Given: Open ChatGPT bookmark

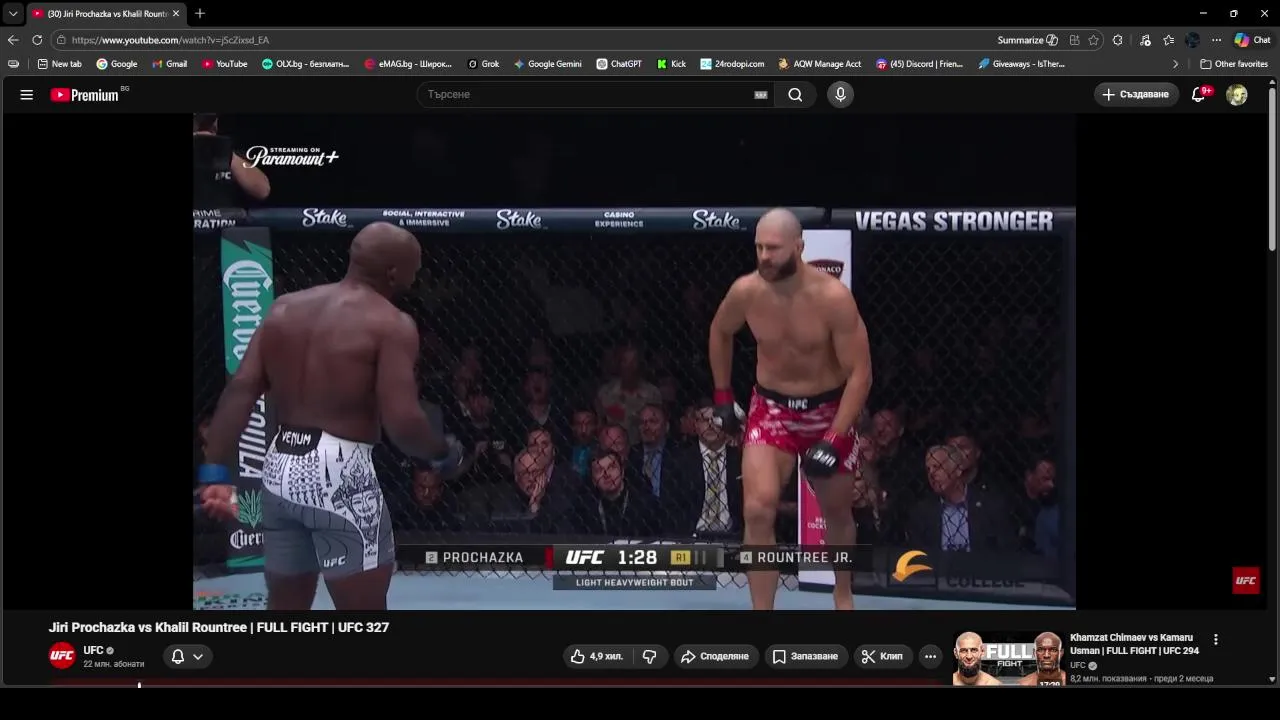Looking at the screenshot, I should [x=619, y=64].
